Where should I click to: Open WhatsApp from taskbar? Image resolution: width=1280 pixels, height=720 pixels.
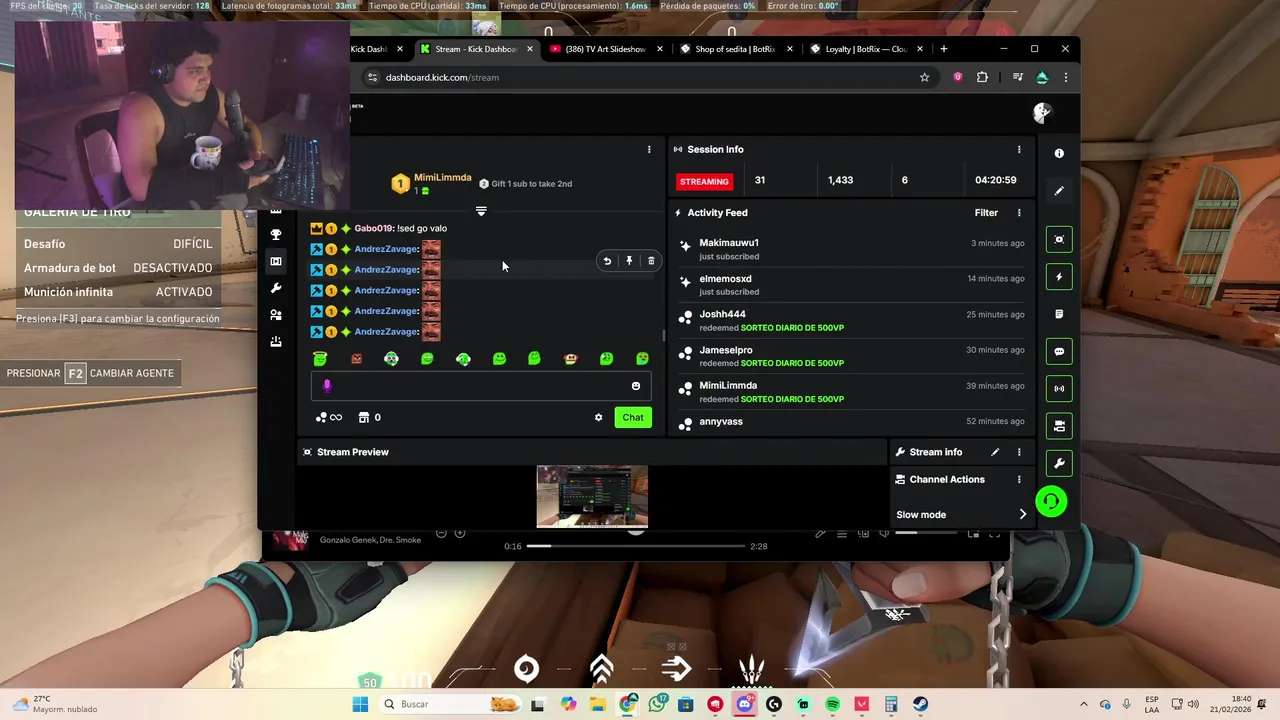pyautogui.click(x=656, y=704)
